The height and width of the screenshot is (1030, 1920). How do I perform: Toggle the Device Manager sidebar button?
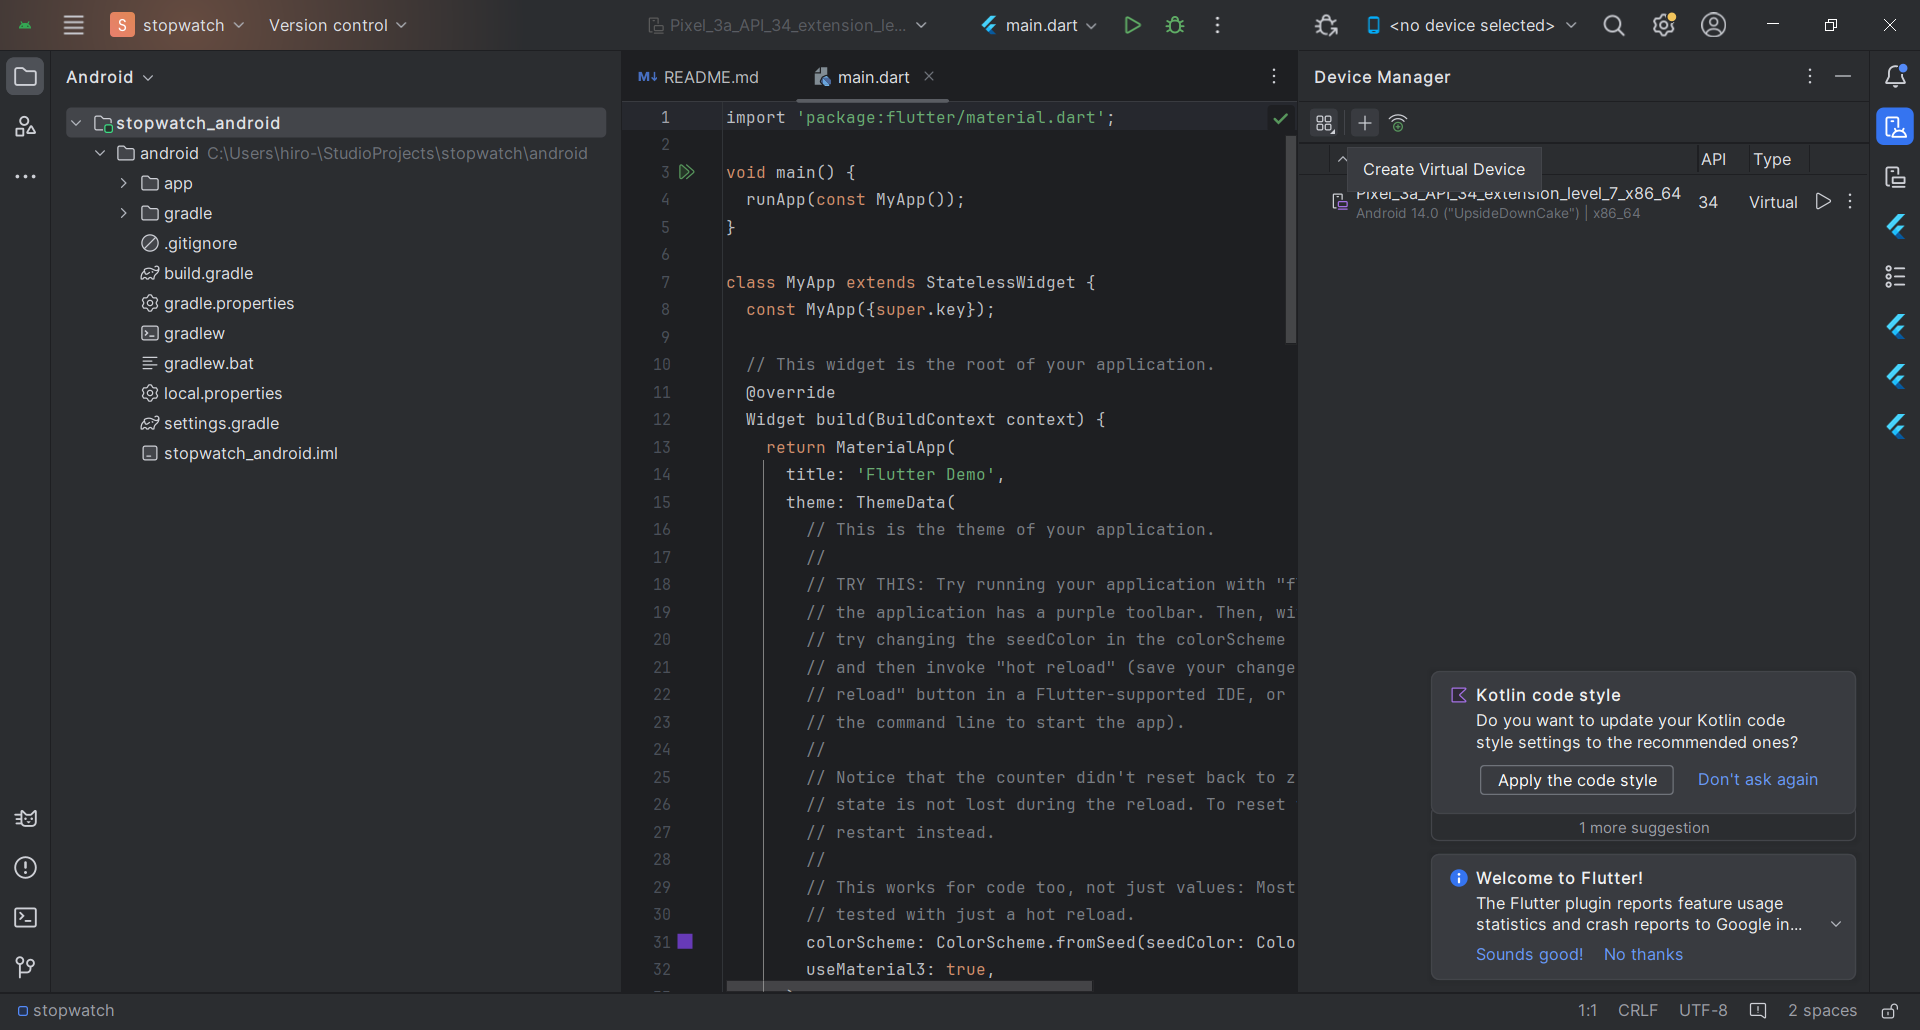1894,127
